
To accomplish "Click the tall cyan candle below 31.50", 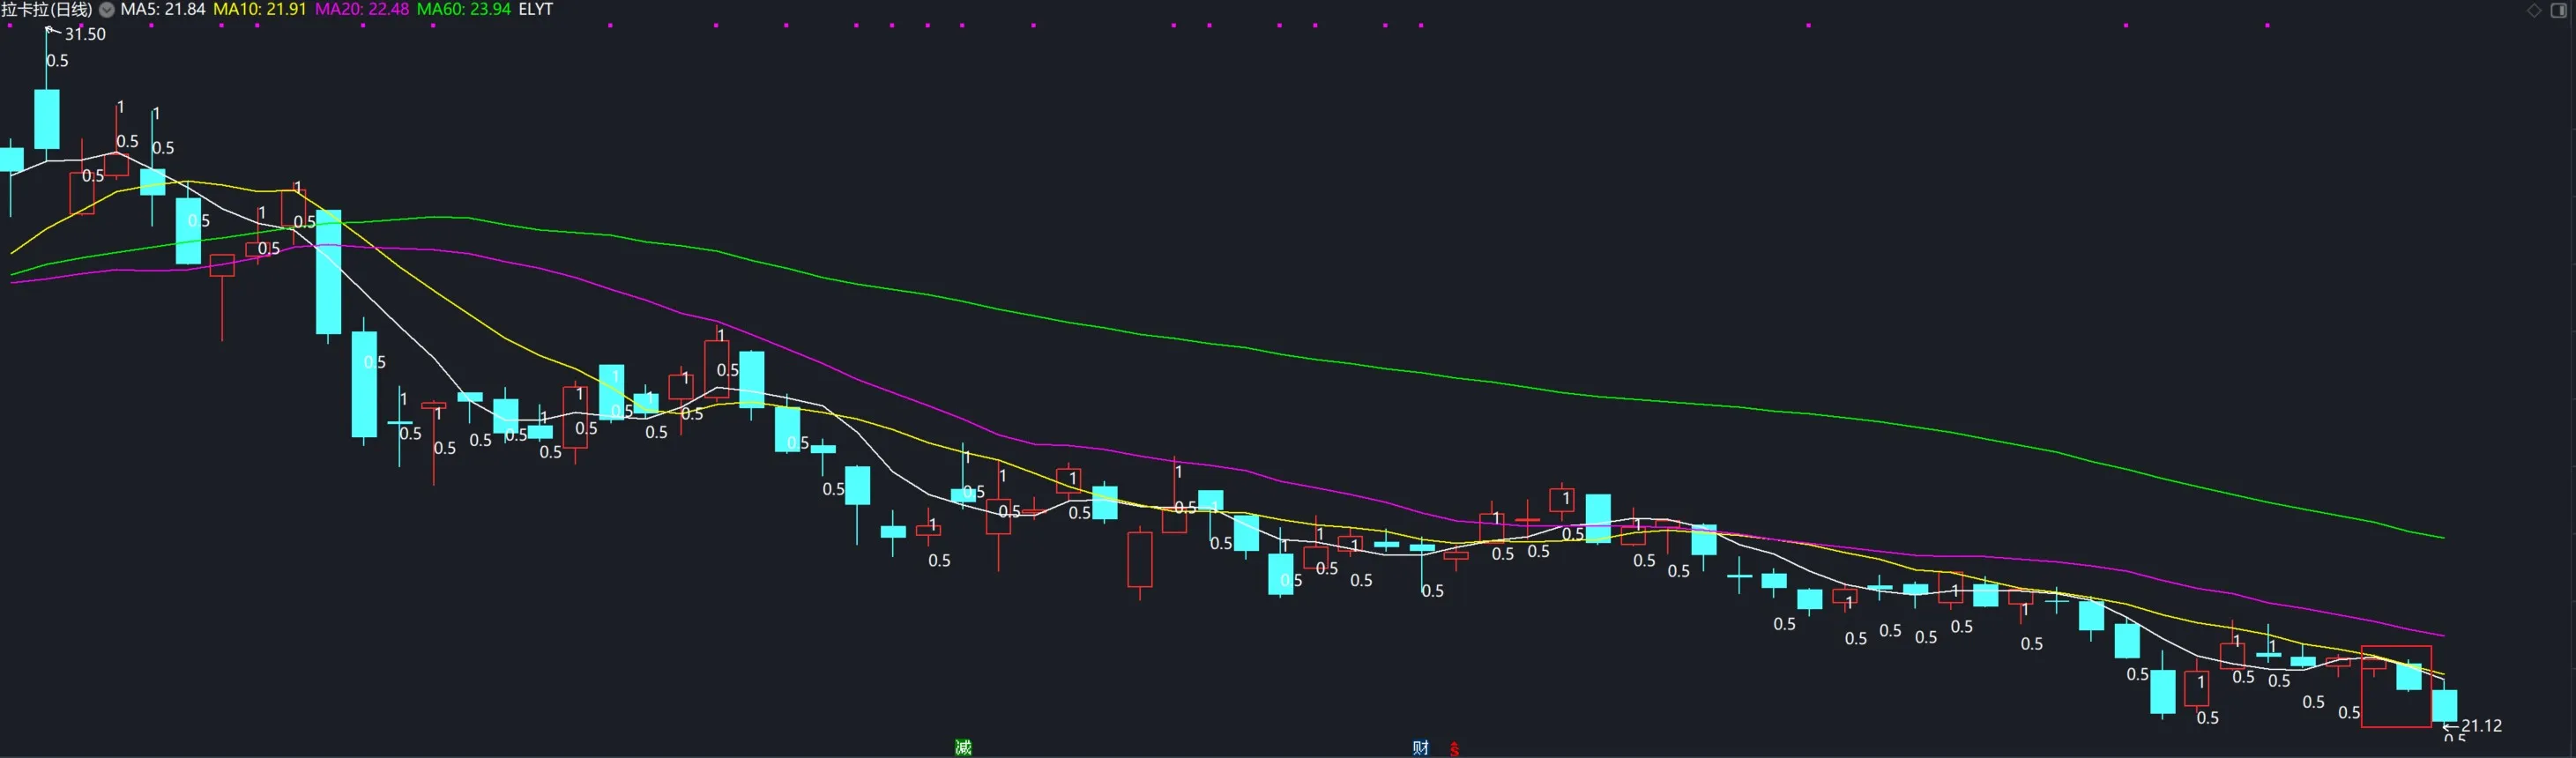I will point(47,119).
